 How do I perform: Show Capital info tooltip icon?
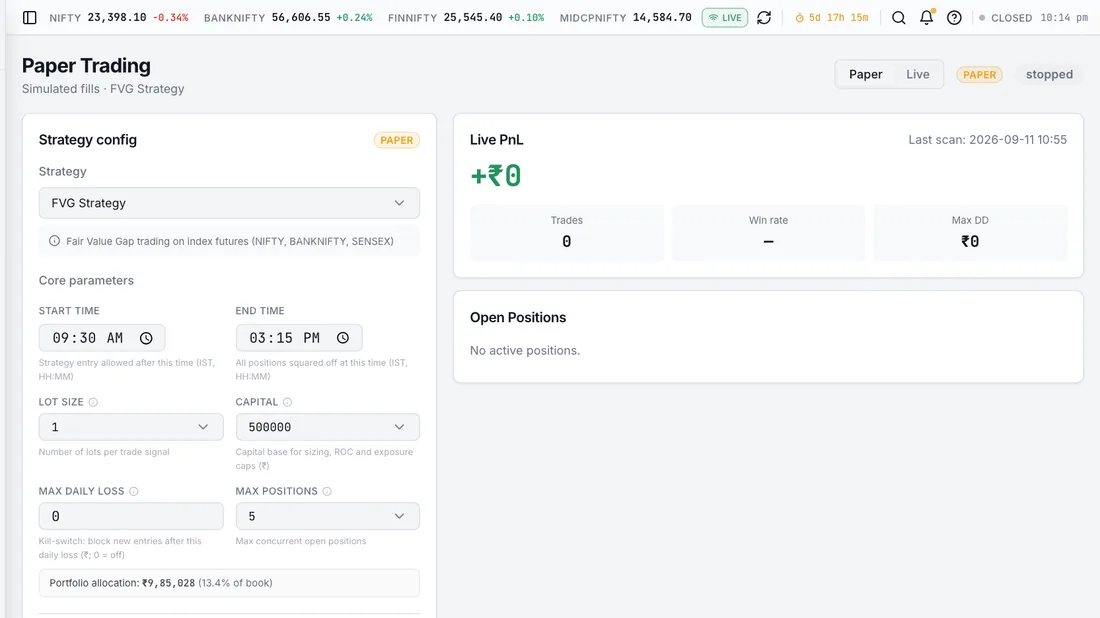point(287,402)
